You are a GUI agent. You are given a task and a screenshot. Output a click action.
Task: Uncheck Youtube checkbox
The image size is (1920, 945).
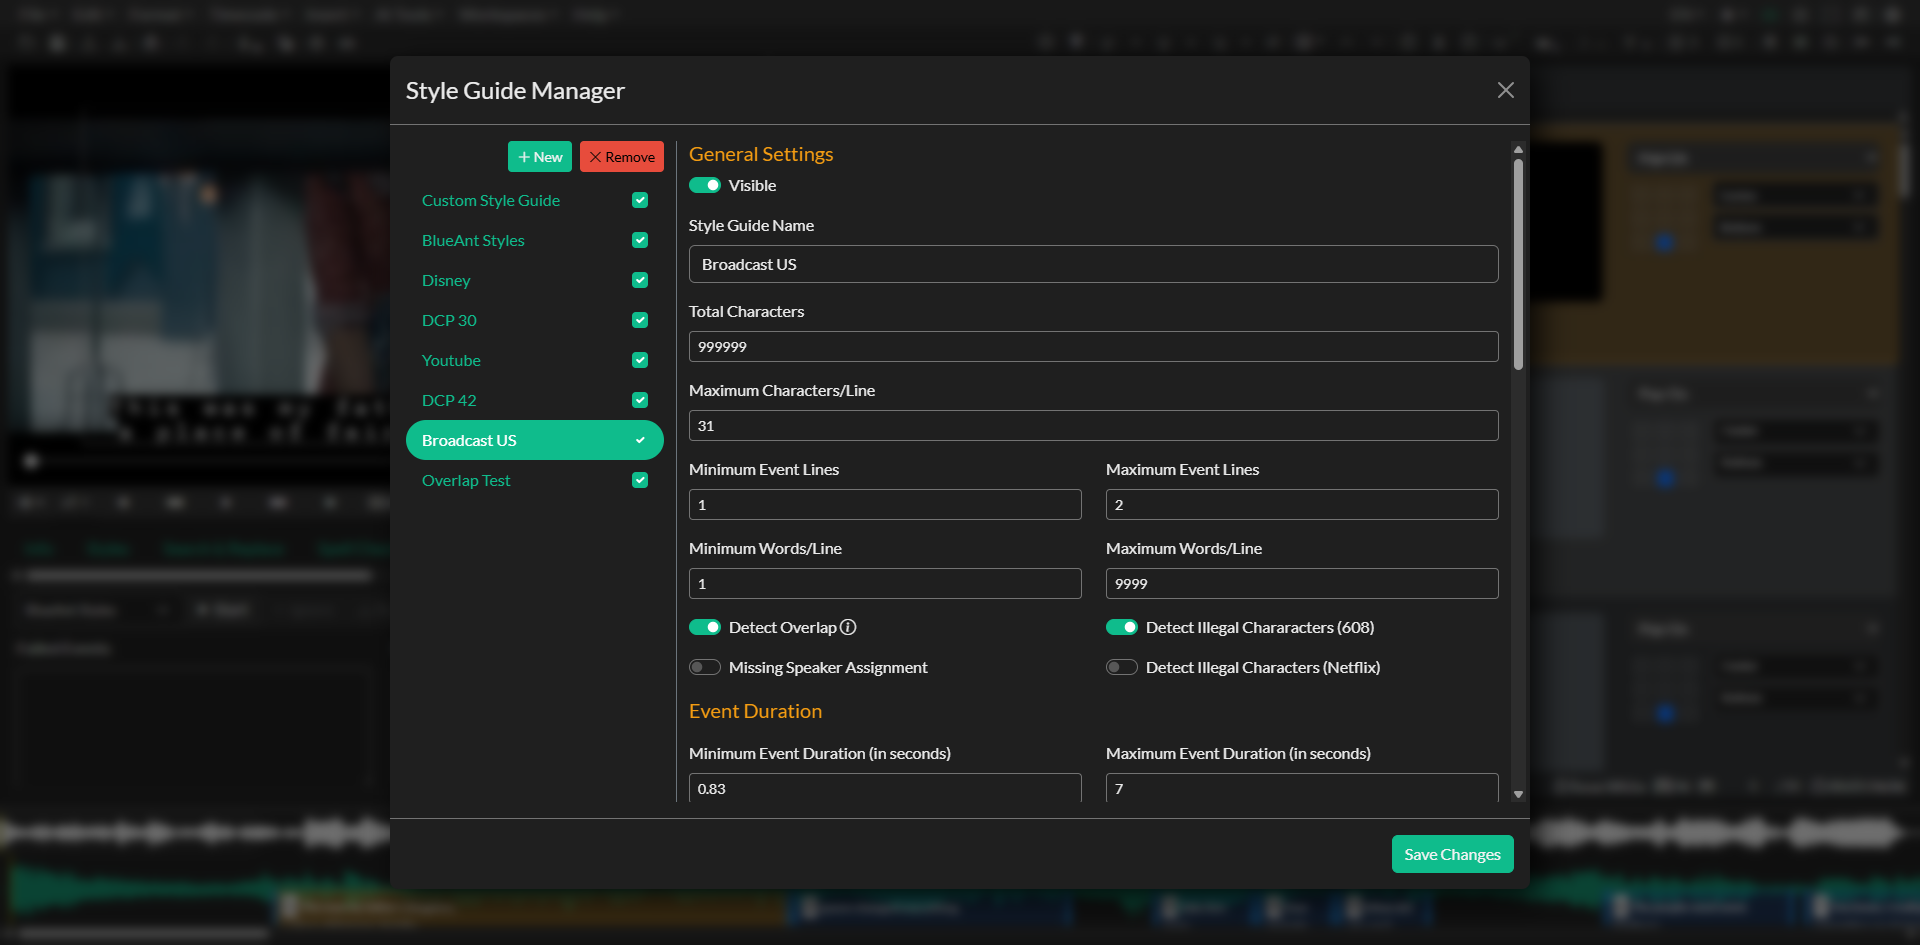(x=640, y=360)
